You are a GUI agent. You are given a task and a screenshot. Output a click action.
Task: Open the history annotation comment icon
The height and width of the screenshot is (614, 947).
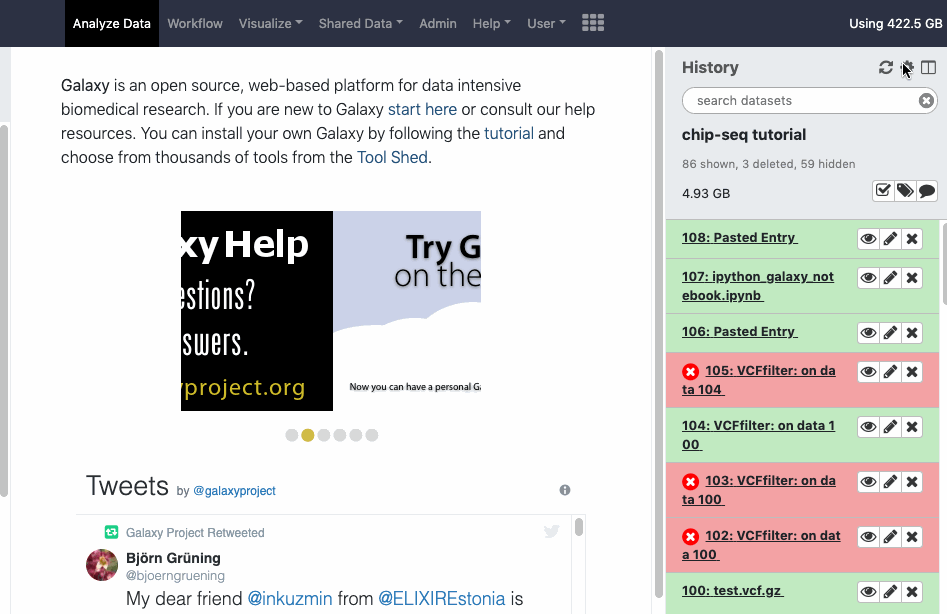(x=927, y=191)
